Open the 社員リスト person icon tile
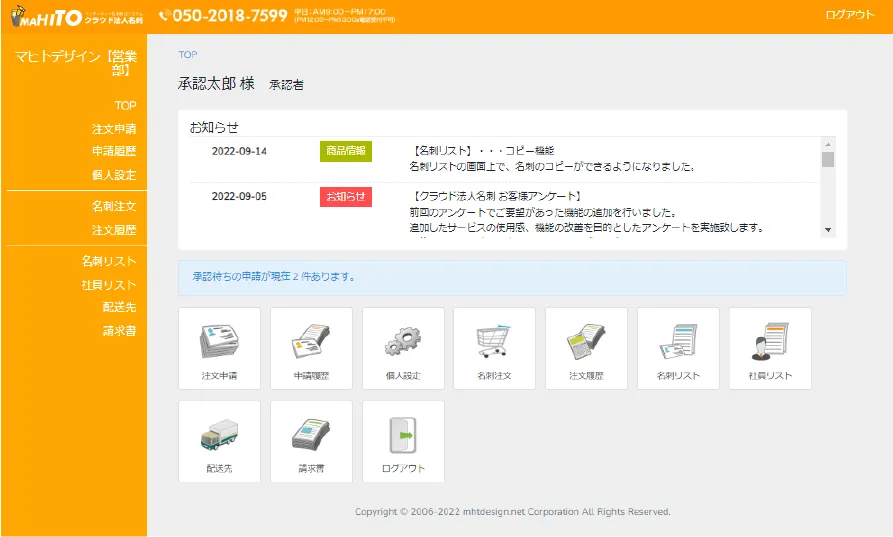The image size is (893, 537). coord(771,349)
